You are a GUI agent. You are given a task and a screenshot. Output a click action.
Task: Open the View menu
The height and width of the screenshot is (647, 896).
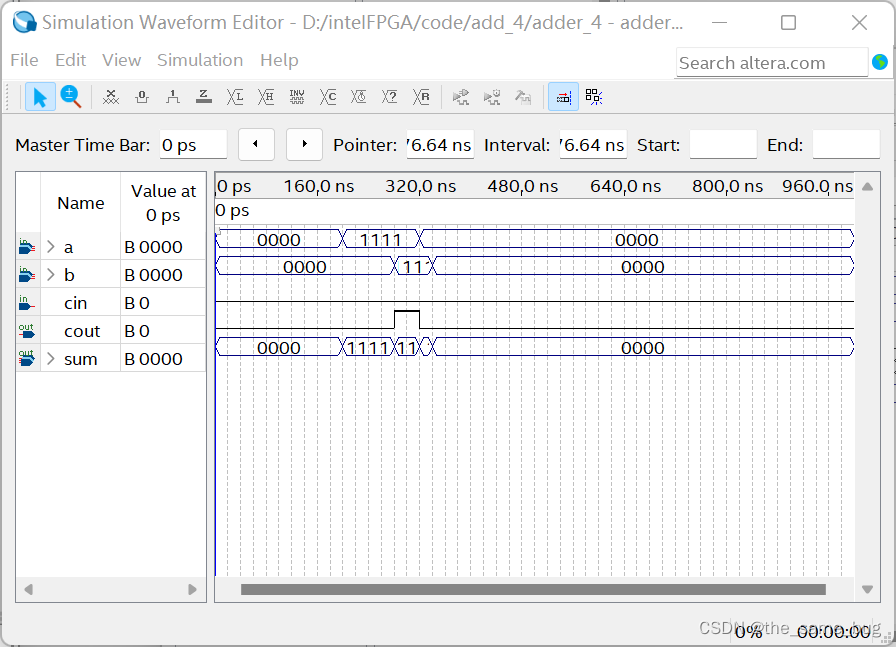pos(121,60)
